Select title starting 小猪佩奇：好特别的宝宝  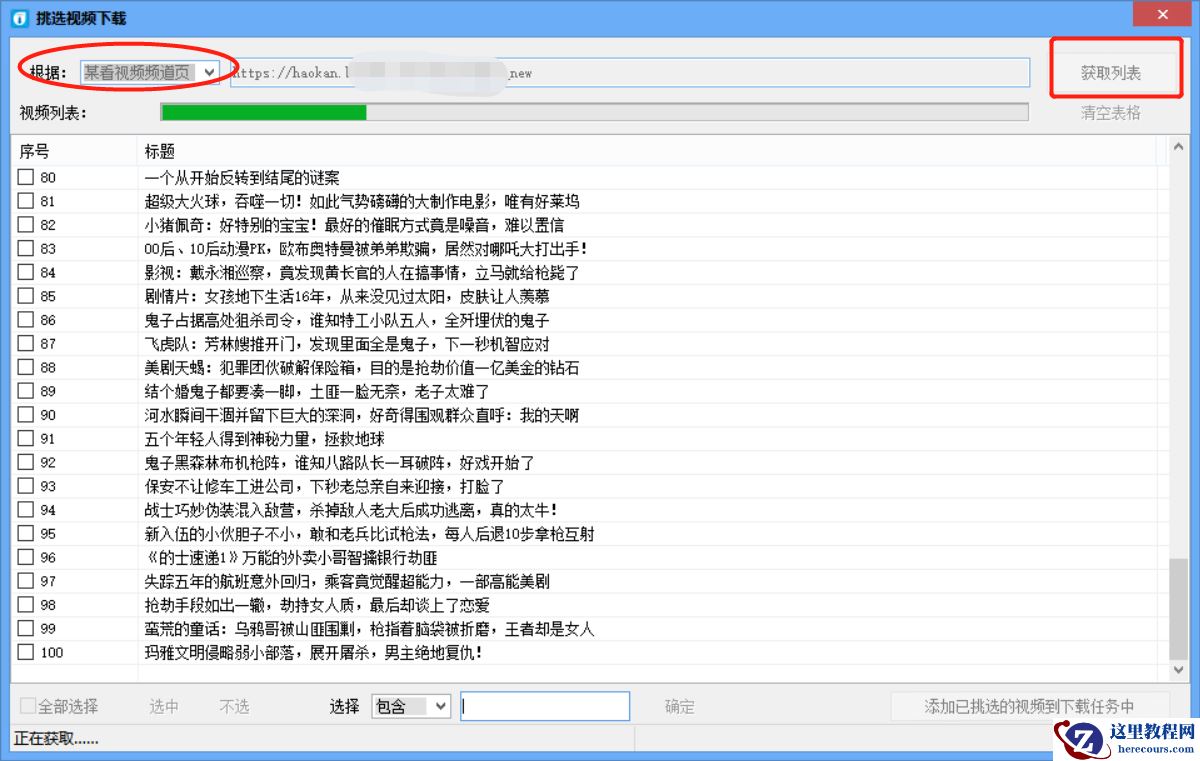click(x=354, y=225)
